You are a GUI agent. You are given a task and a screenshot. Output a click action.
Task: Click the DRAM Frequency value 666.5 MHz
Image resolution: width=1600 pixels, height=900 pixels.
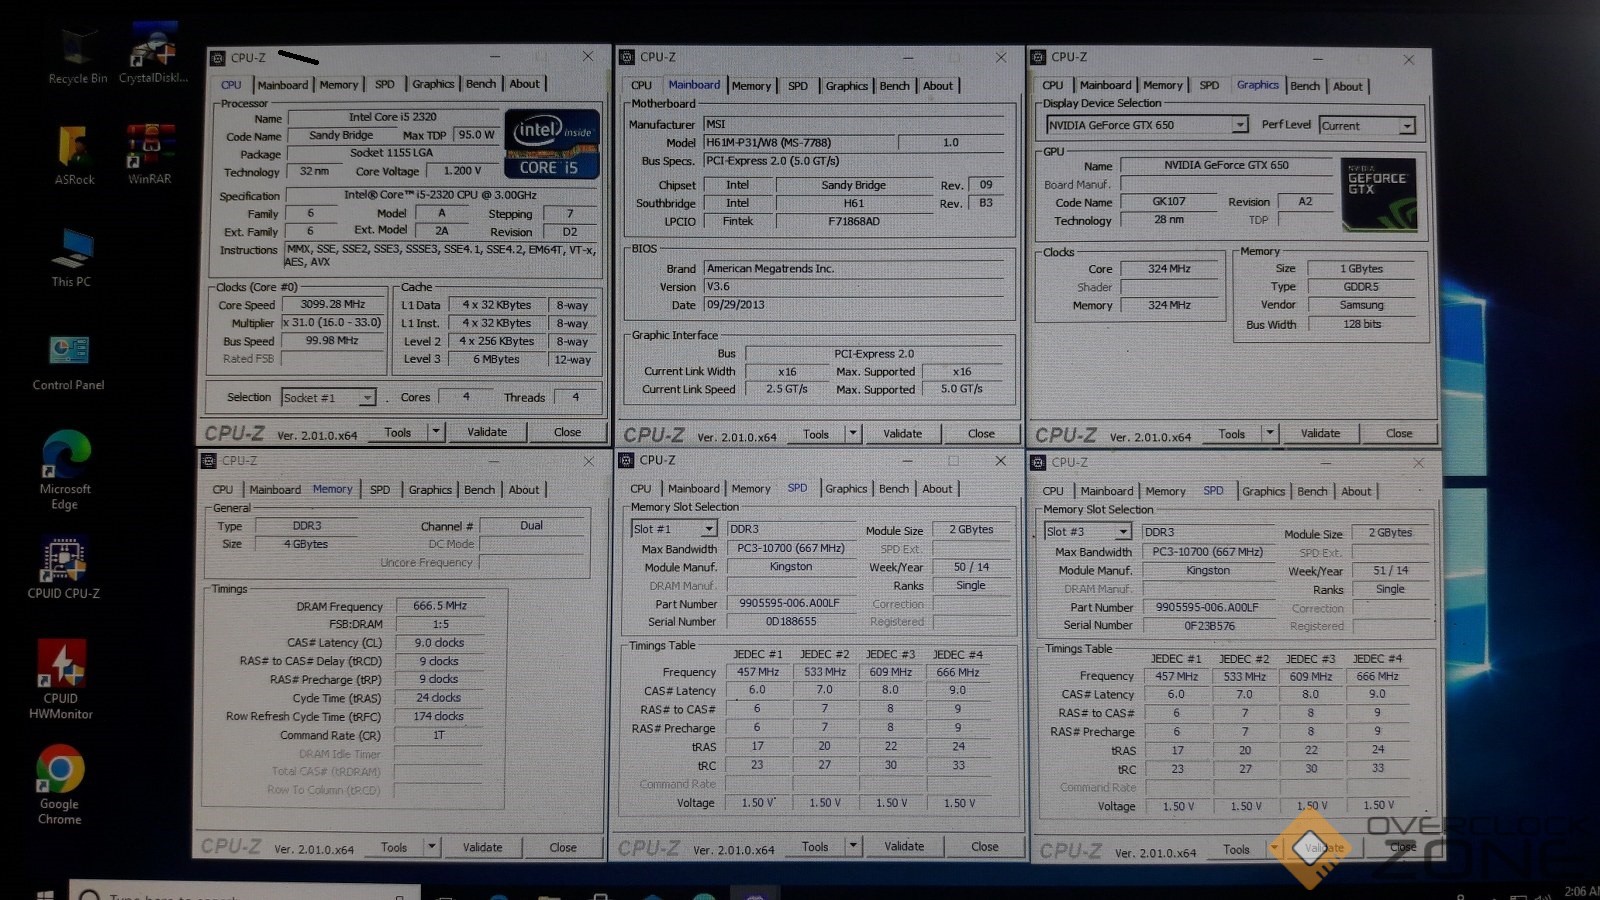click(440, 606)
